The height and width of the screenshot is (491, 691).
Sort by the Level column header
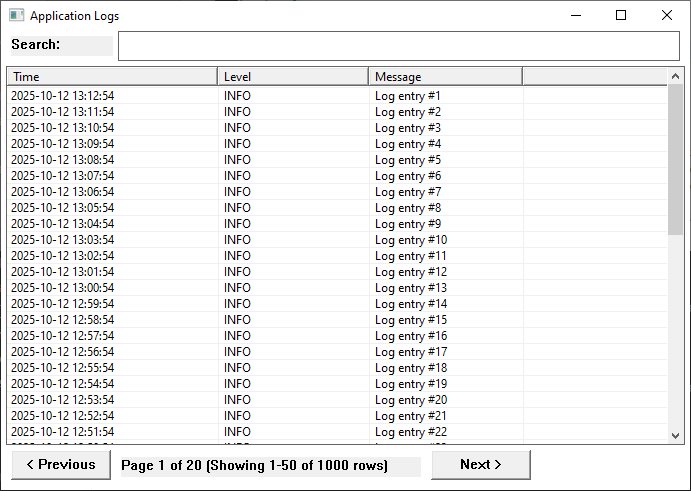click(x=293, y=77)
